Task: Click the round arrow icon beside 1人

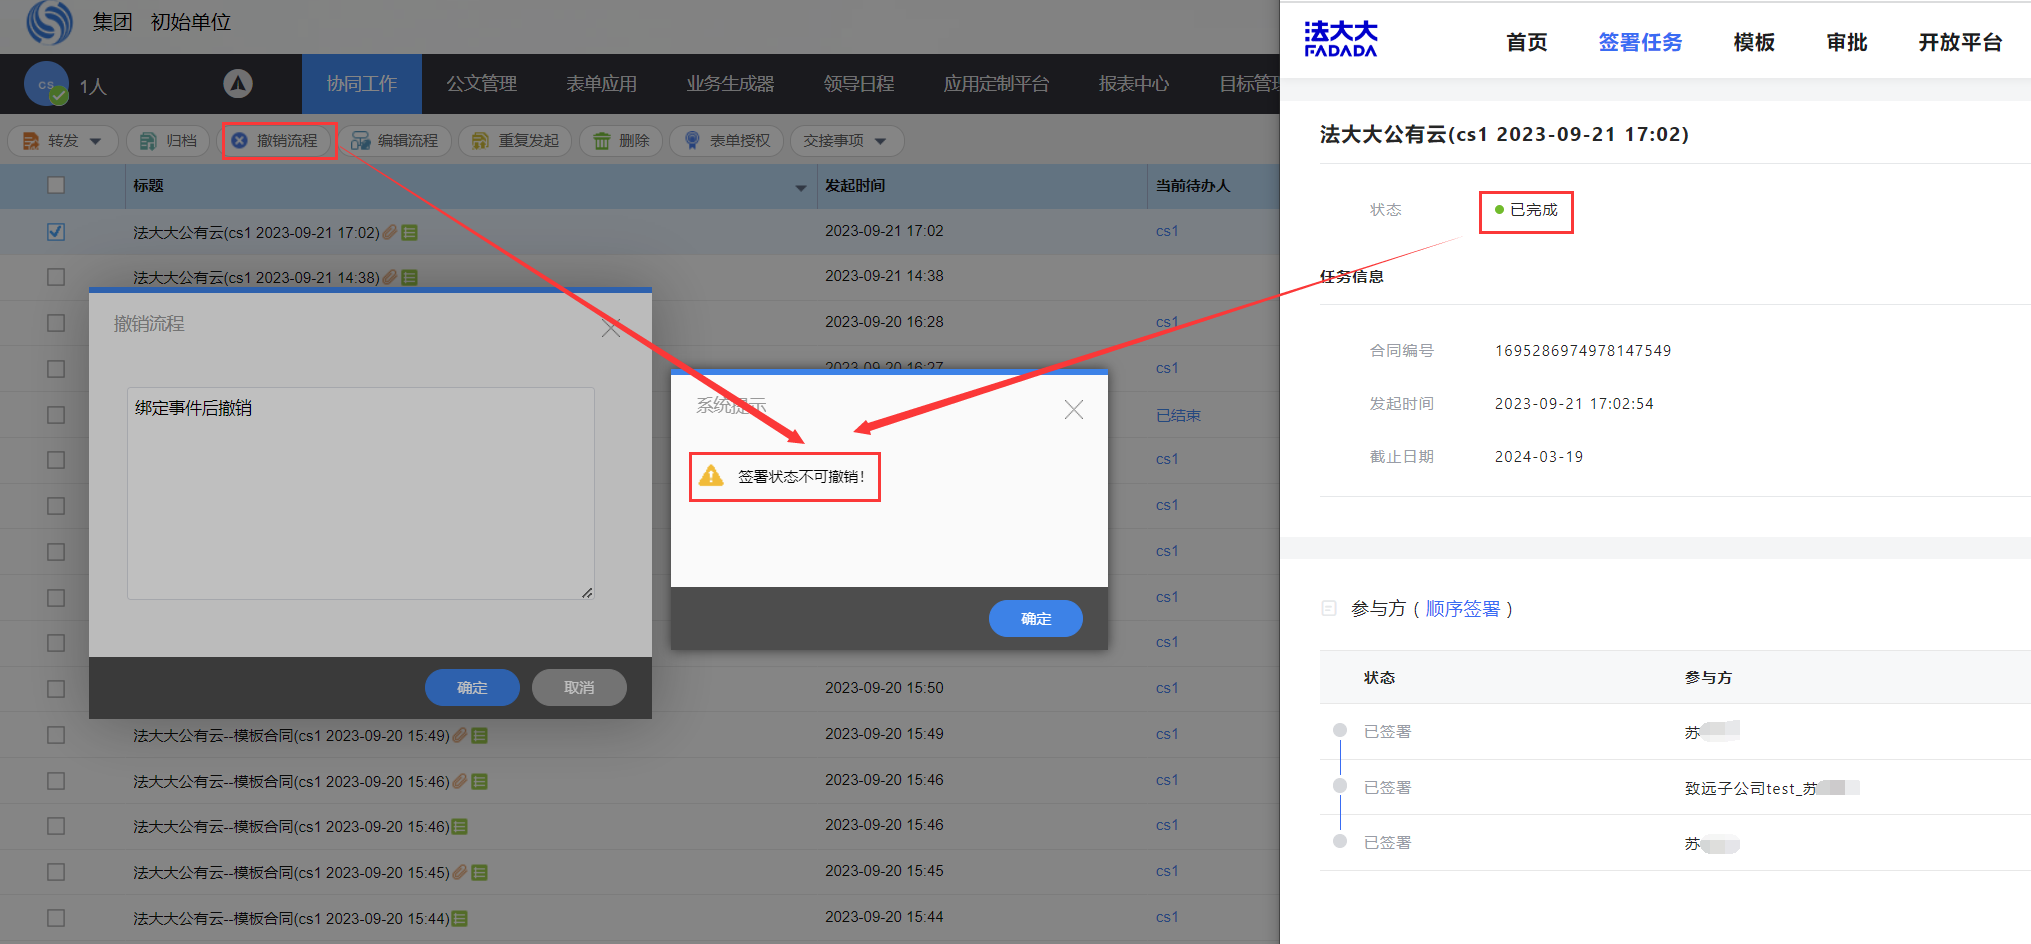Action: [238, 84]
